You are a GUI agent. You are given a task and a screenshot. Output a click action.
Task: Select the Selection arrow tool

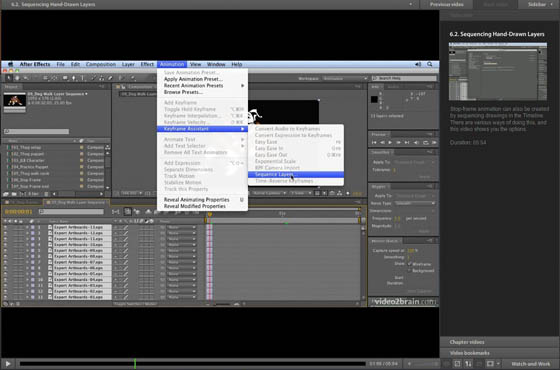8,78
